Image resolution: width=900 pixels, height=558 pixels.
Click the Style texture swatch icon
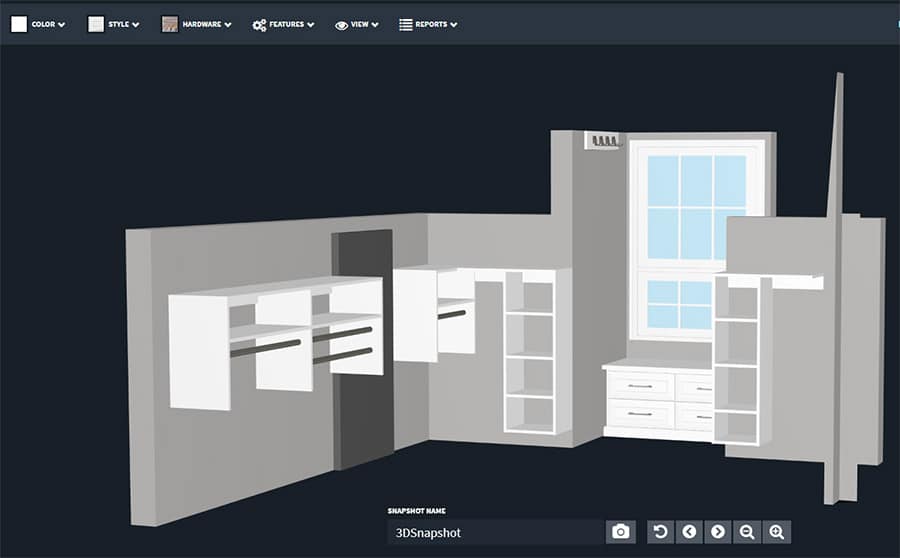(96, 24)
